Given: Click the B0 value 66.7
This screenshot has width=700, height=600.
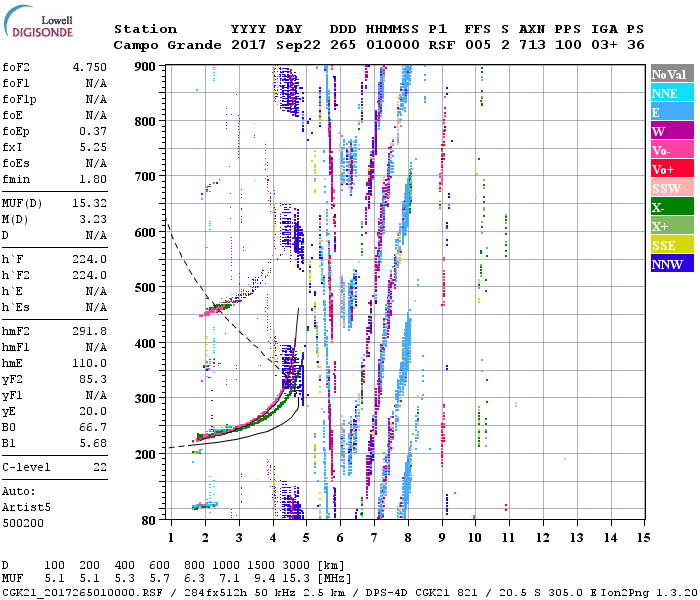Looking at the screenshot, I should tap(93, 428).
